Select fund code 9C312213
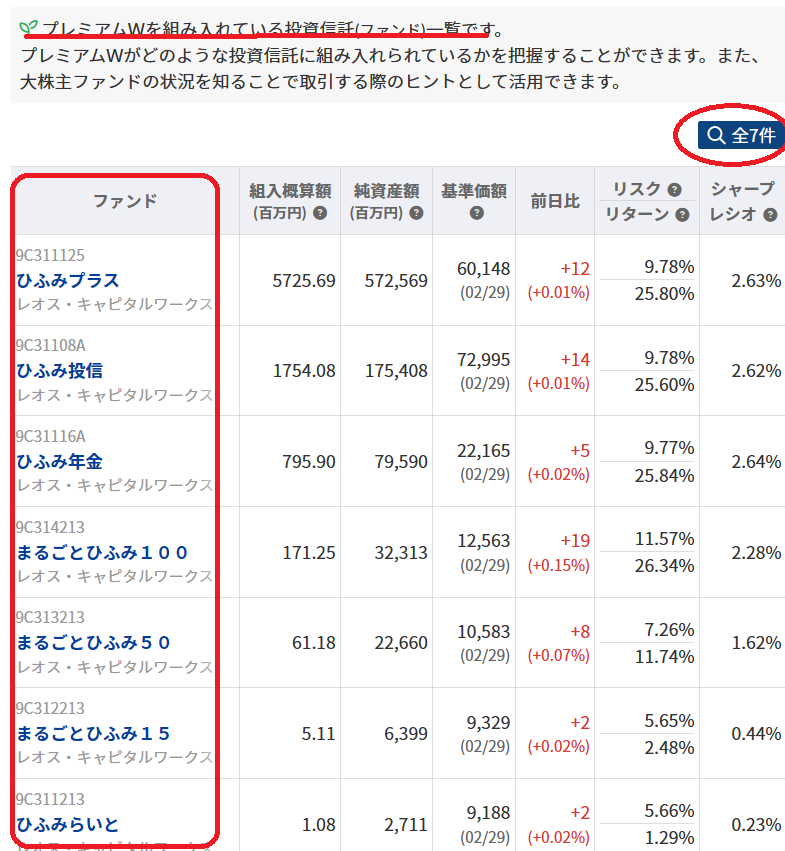785x851 pixels. (x=50, y=708)
